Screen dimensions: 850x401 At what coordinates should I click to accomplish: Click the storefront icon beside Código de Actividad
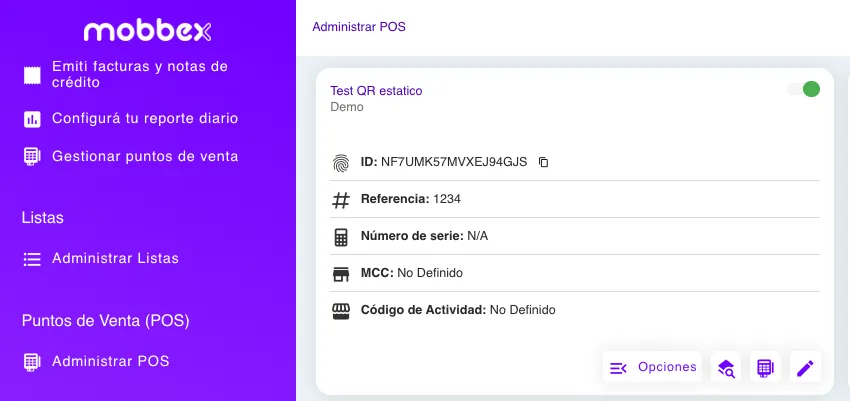click(x=340, y=311)
